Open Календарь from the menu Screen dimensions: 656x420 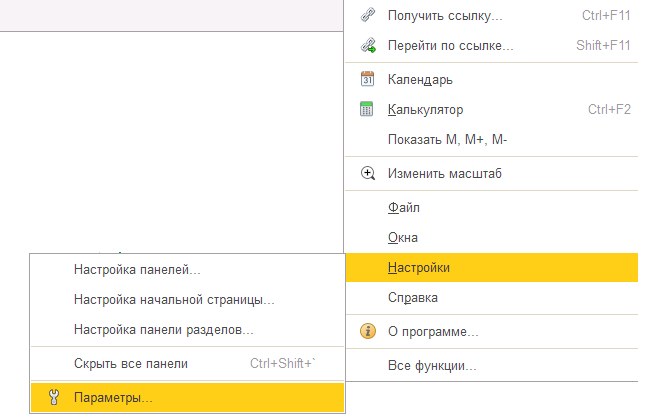pyautogui.click(x=492, y=79)
